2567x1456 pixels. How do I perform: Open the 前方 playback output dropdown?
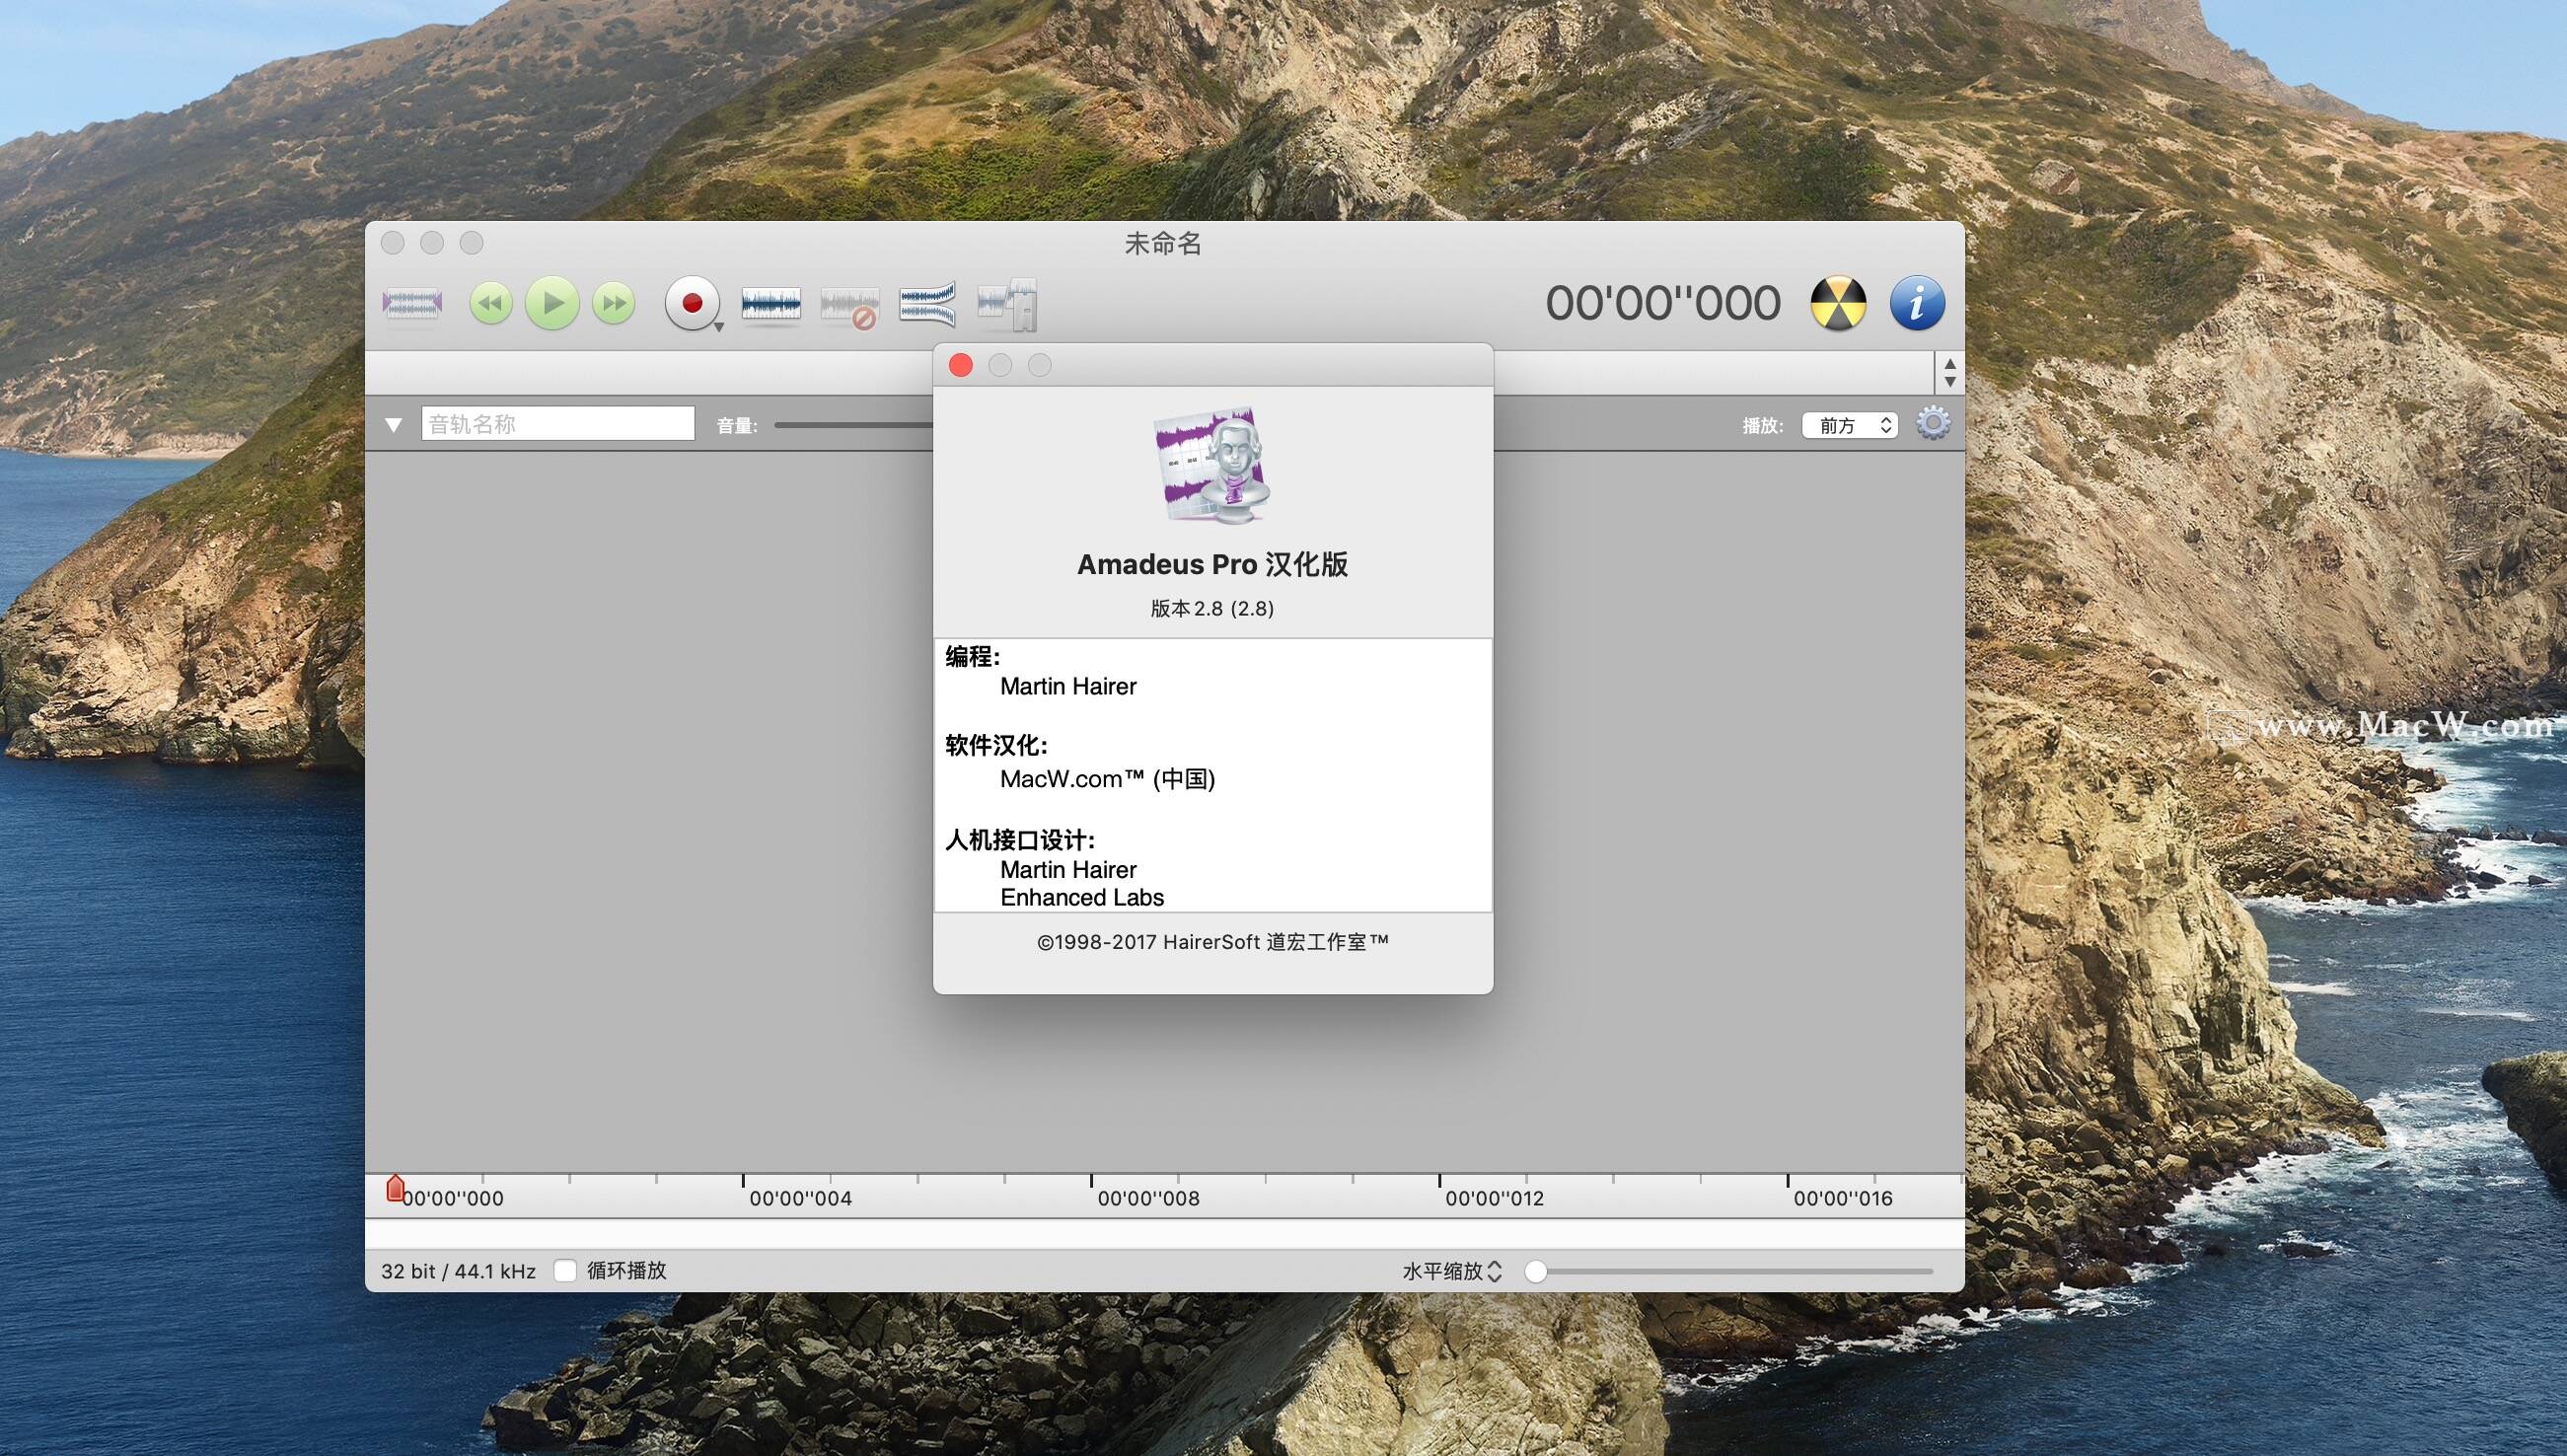[1850, 425]
